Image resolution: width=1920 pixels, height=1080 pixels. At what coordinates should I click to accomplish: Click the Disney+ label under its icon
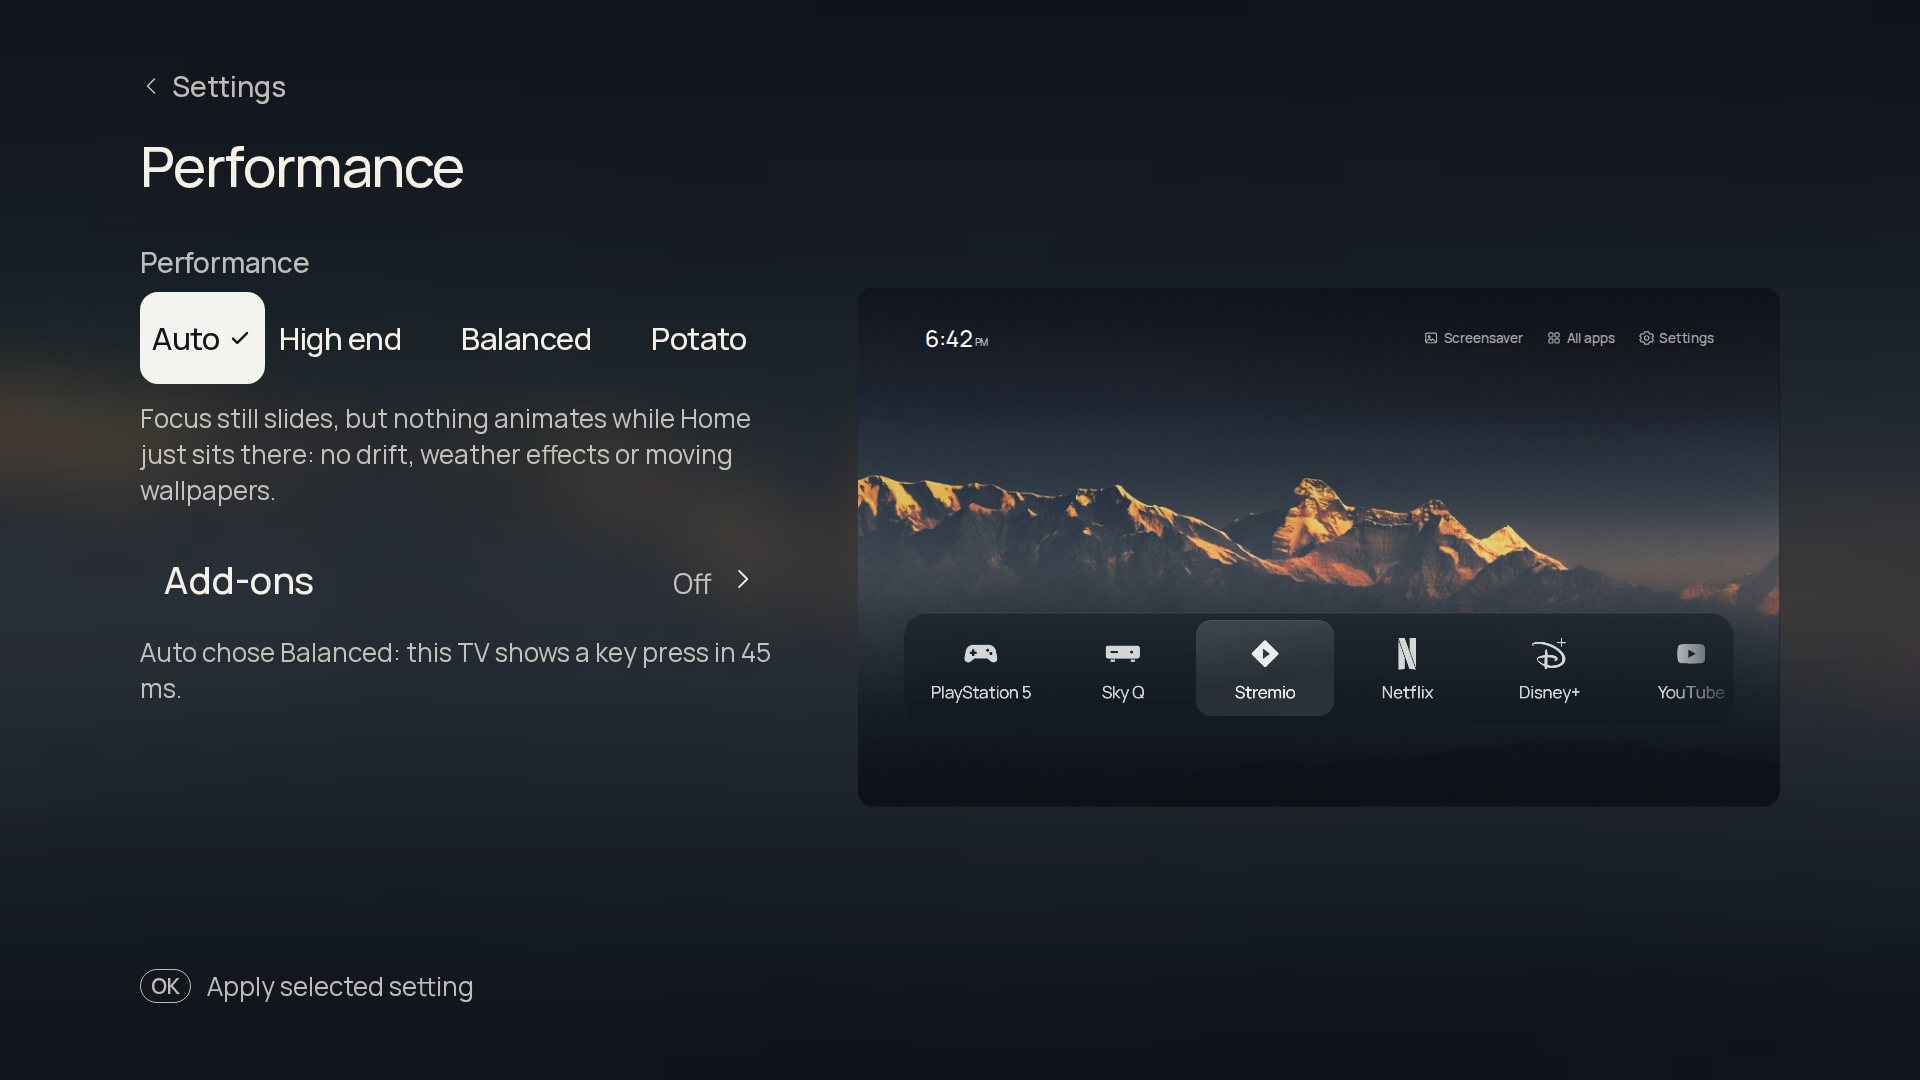click(x=1549, y=692)
